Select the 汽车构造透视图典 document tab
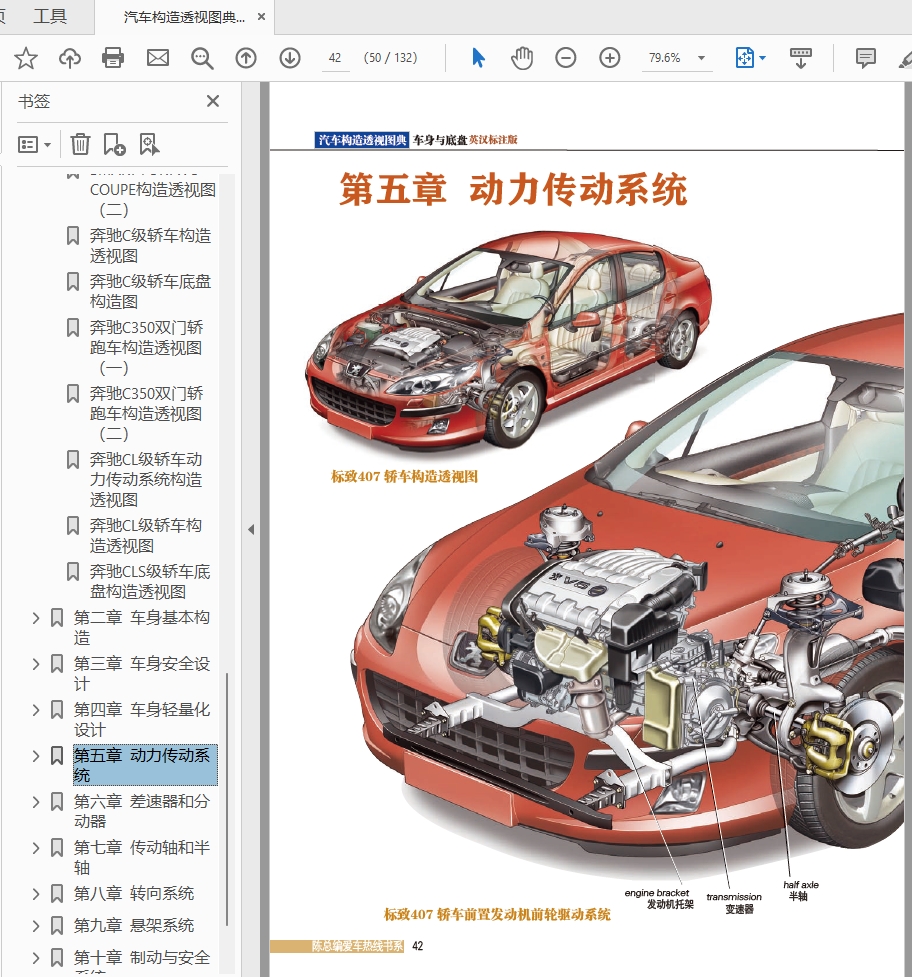The image size is (912, 977). (x=184, y=17)
